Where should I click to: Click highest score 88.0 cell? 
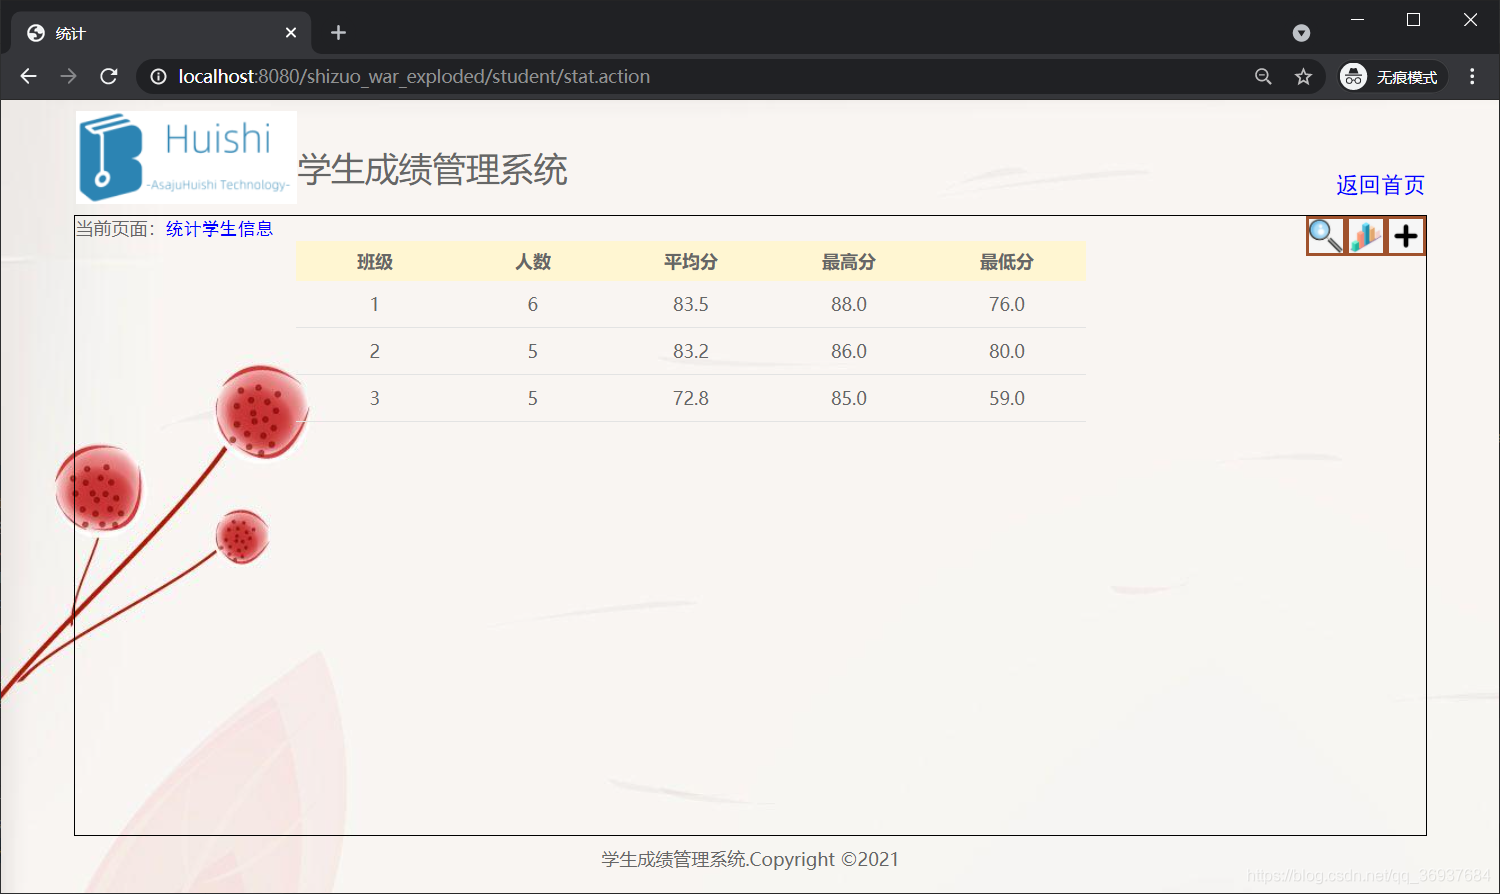(x=849, y=304)
